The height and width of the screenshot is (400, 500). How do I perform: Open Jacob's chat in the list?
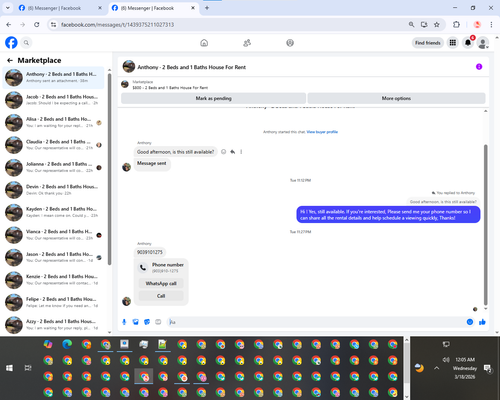[53, 100]
